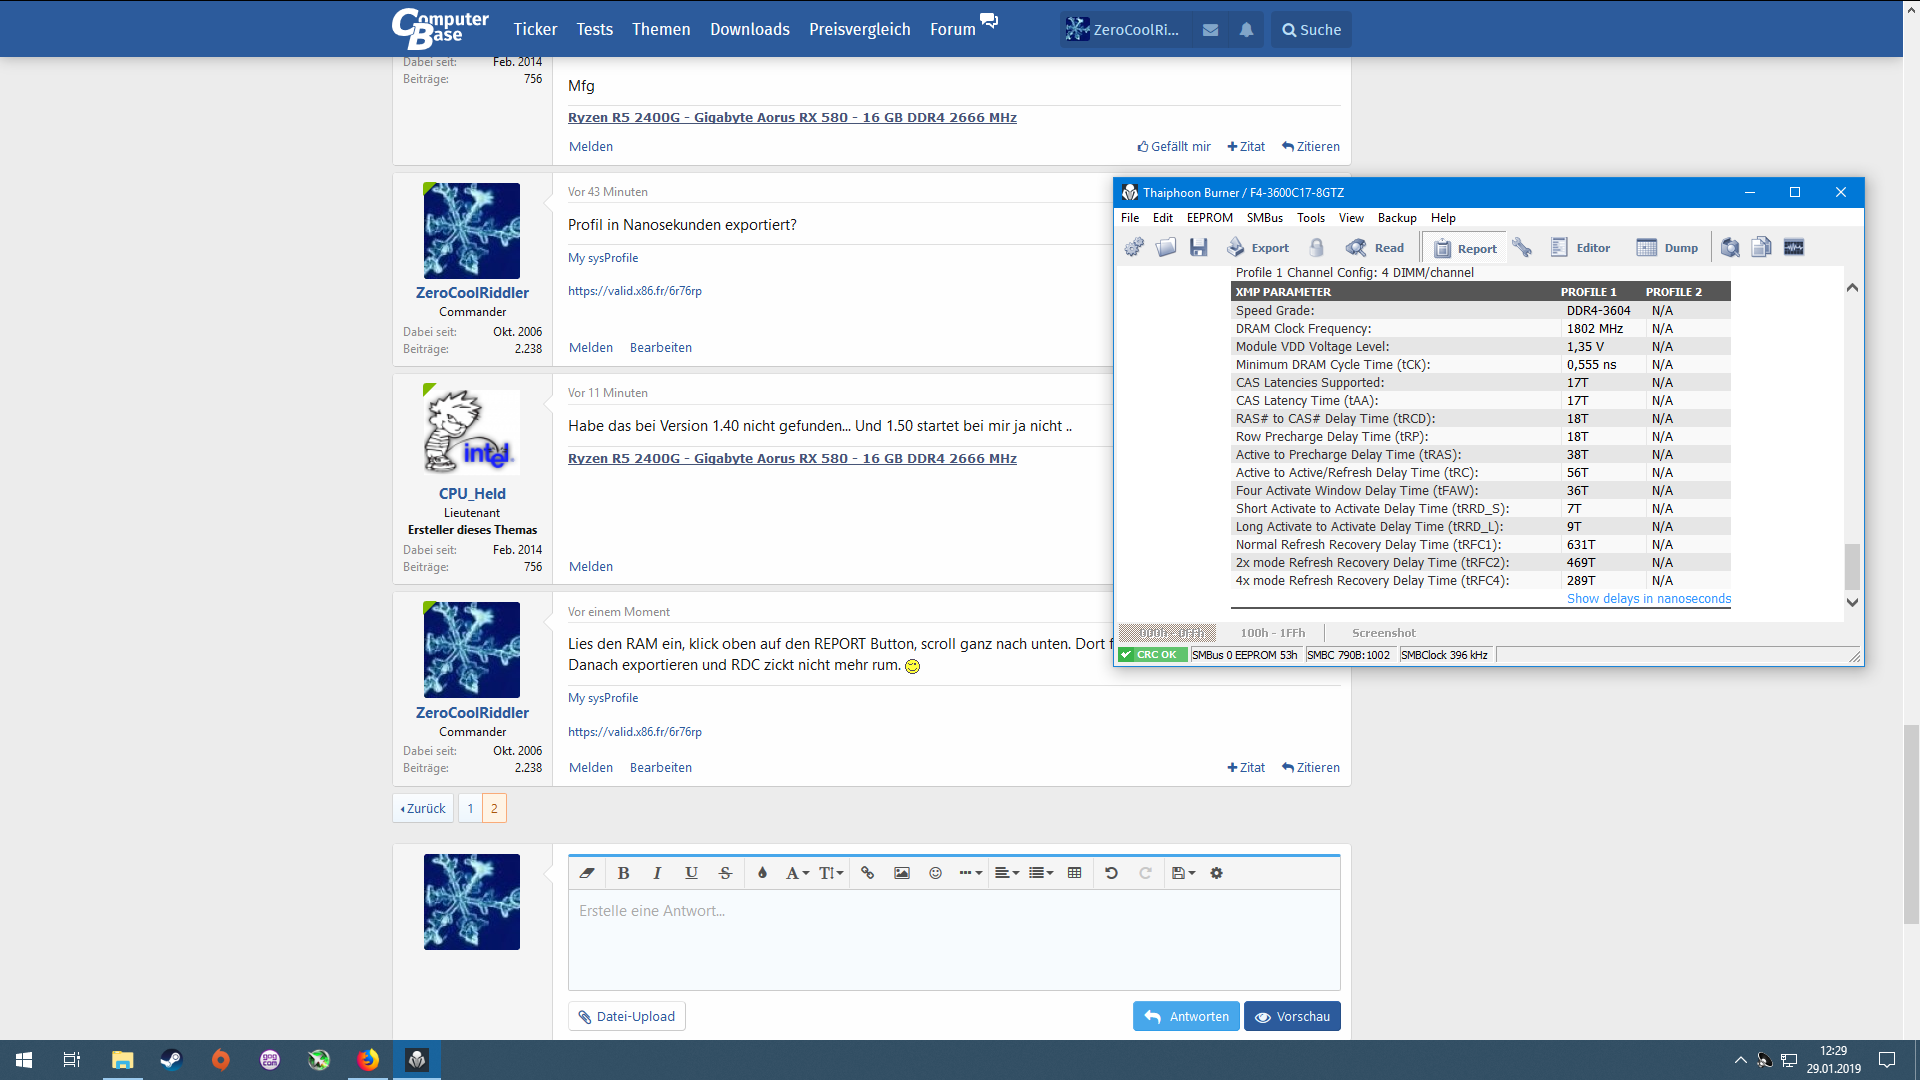Open the alignment options dropdown
This screenshot has height=1080, width=1920.
(1006, 873)
